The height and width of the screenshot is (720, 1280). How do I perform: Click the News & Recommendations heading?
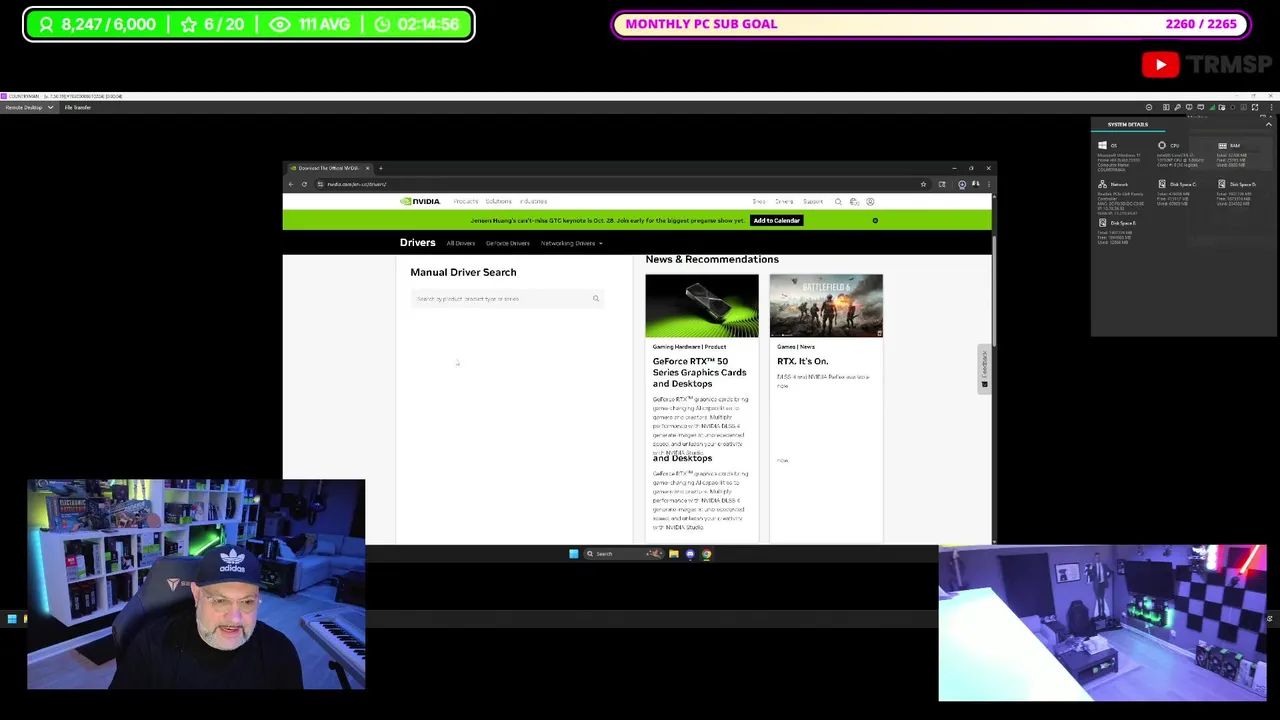(x=712, y=259)
